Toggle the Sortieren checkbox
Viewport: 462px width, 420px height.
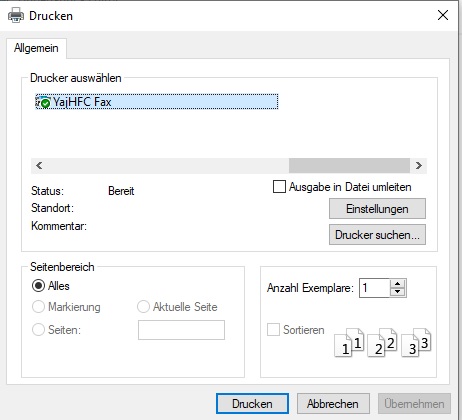click(x=273, y=330)
